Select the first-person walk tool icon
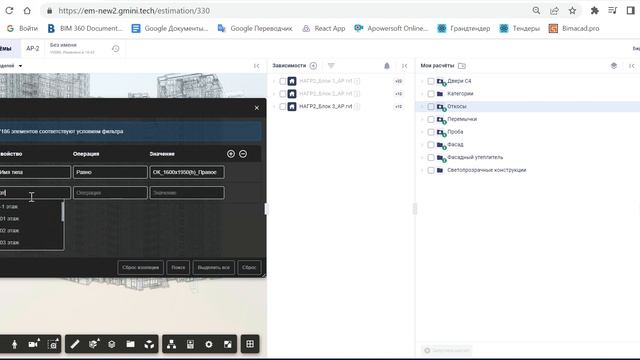The height and width of the screenshot is (360, 640). coord(14,344)
